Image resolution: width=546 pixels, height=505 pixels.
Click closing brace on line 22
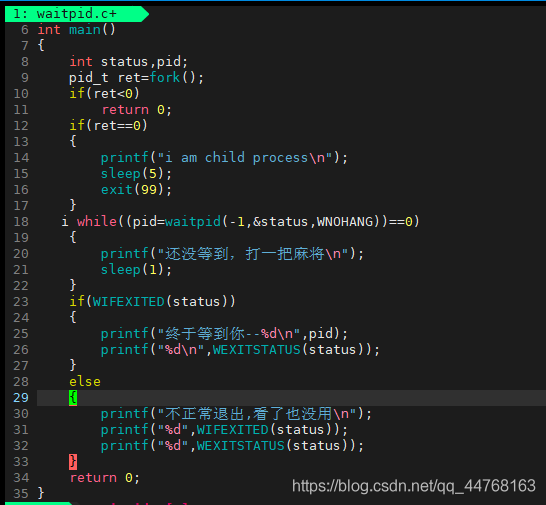point(73,286)
